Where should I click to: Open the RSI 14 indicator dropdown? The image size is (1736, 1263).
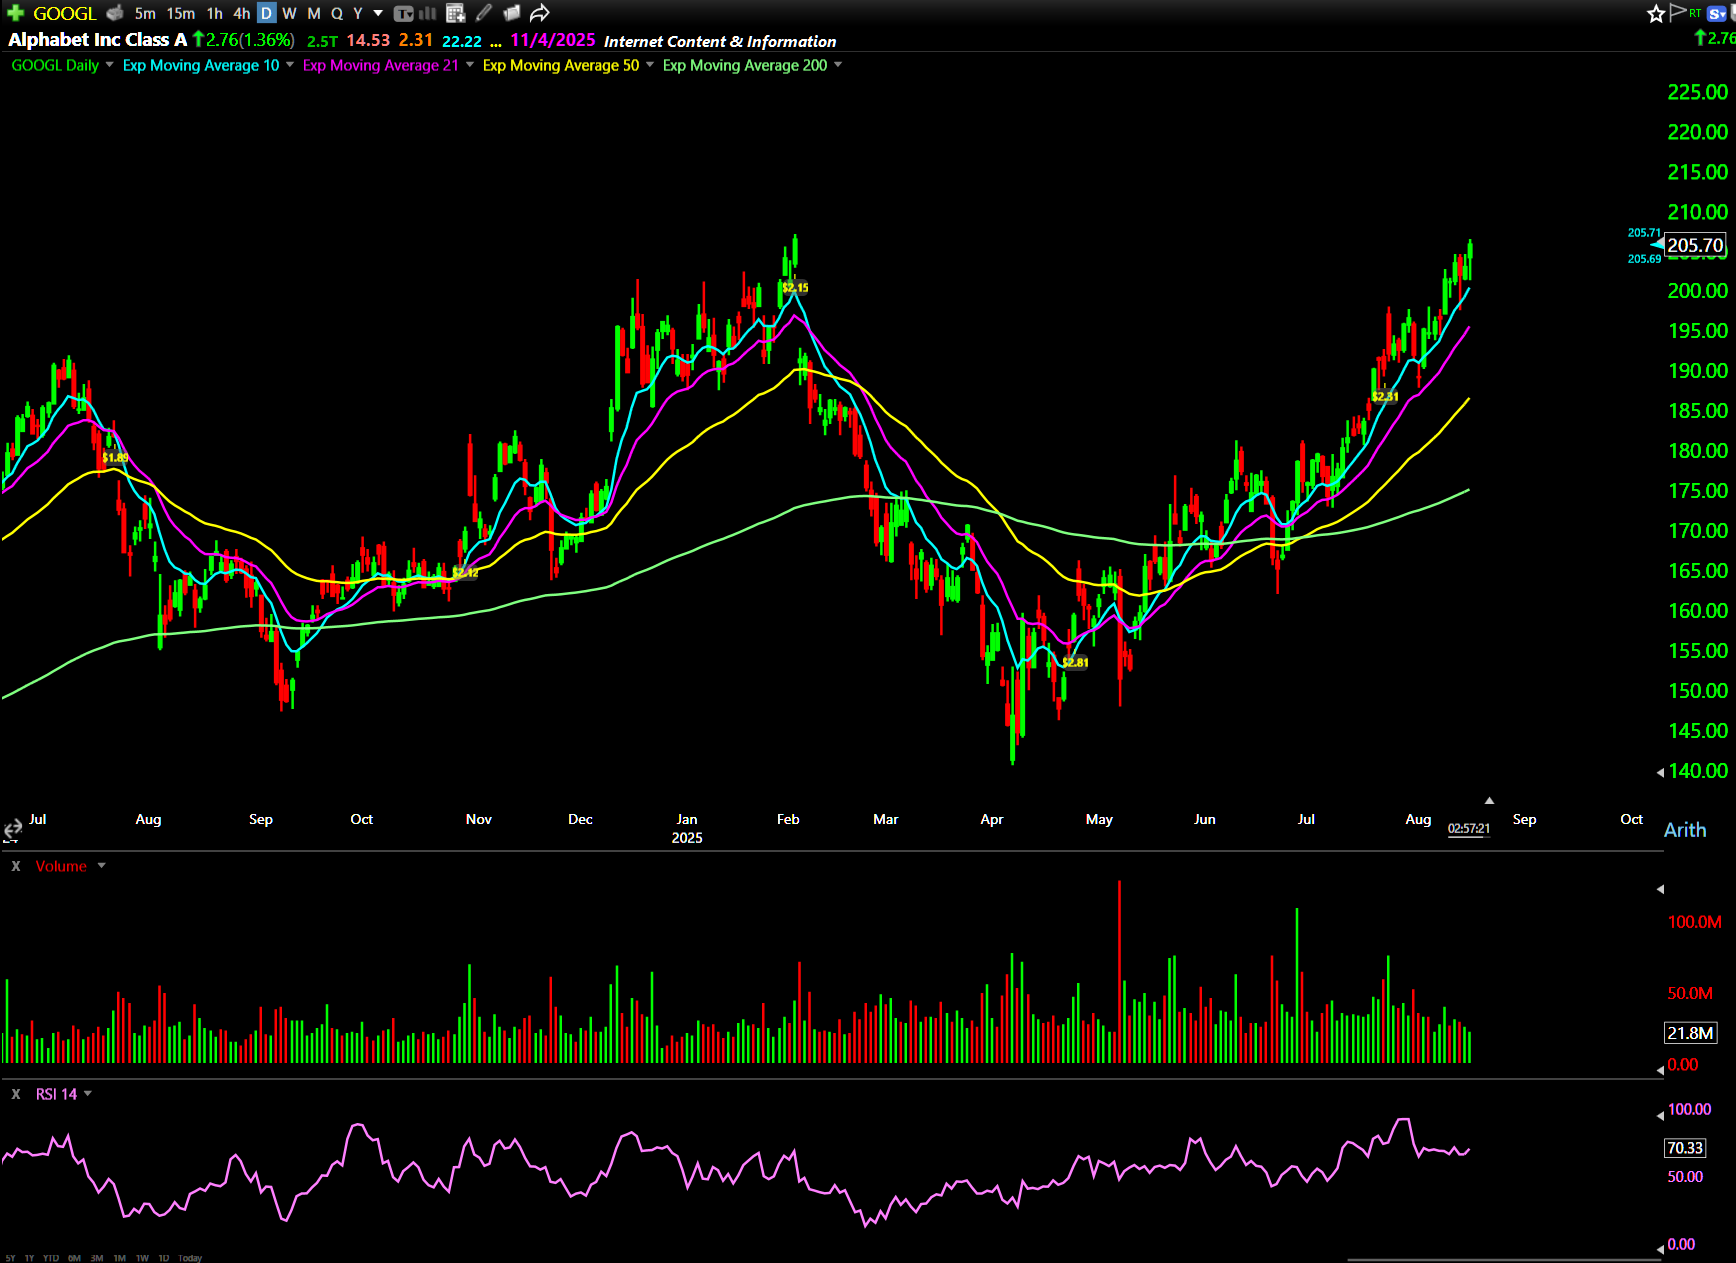click(x=88, y=1094)
